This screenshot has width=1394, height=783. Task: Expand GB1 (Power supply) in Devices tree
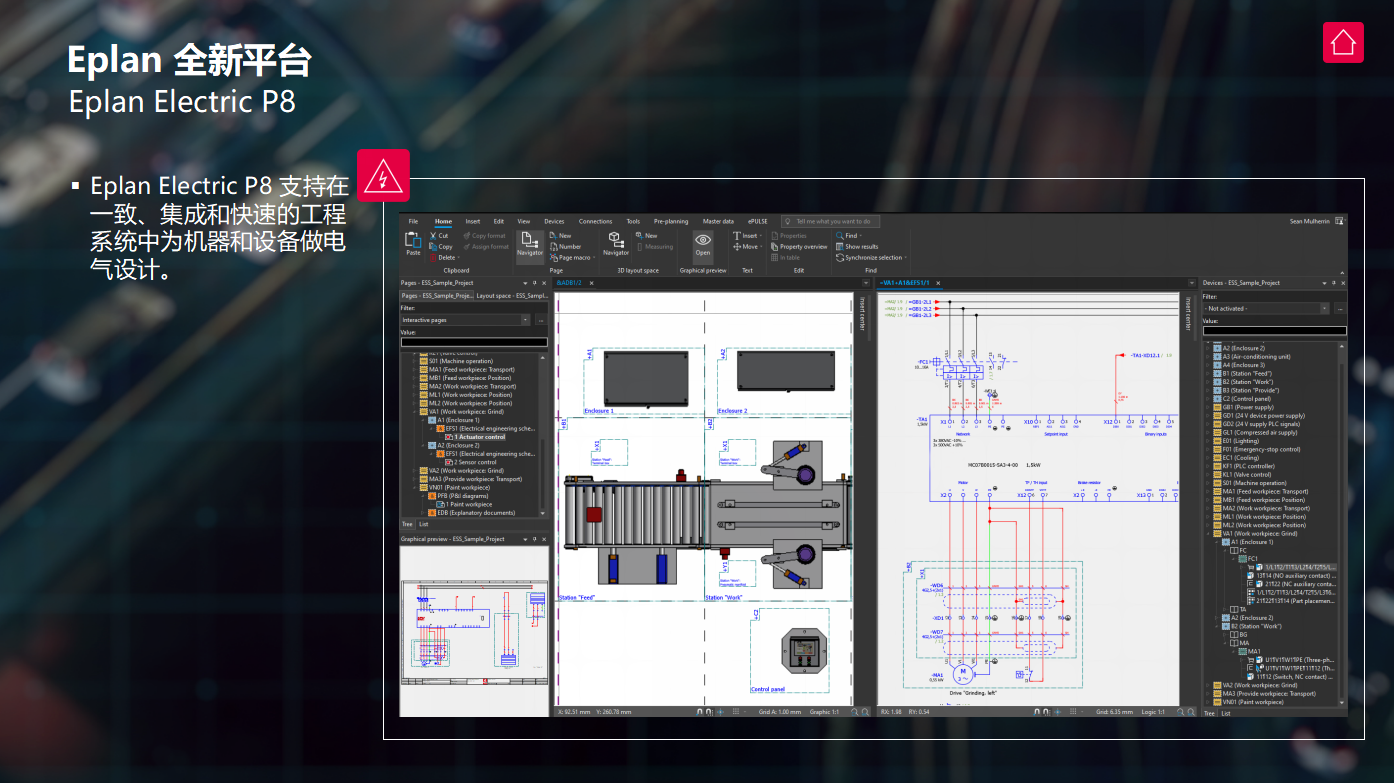[x=1208, y=407]
